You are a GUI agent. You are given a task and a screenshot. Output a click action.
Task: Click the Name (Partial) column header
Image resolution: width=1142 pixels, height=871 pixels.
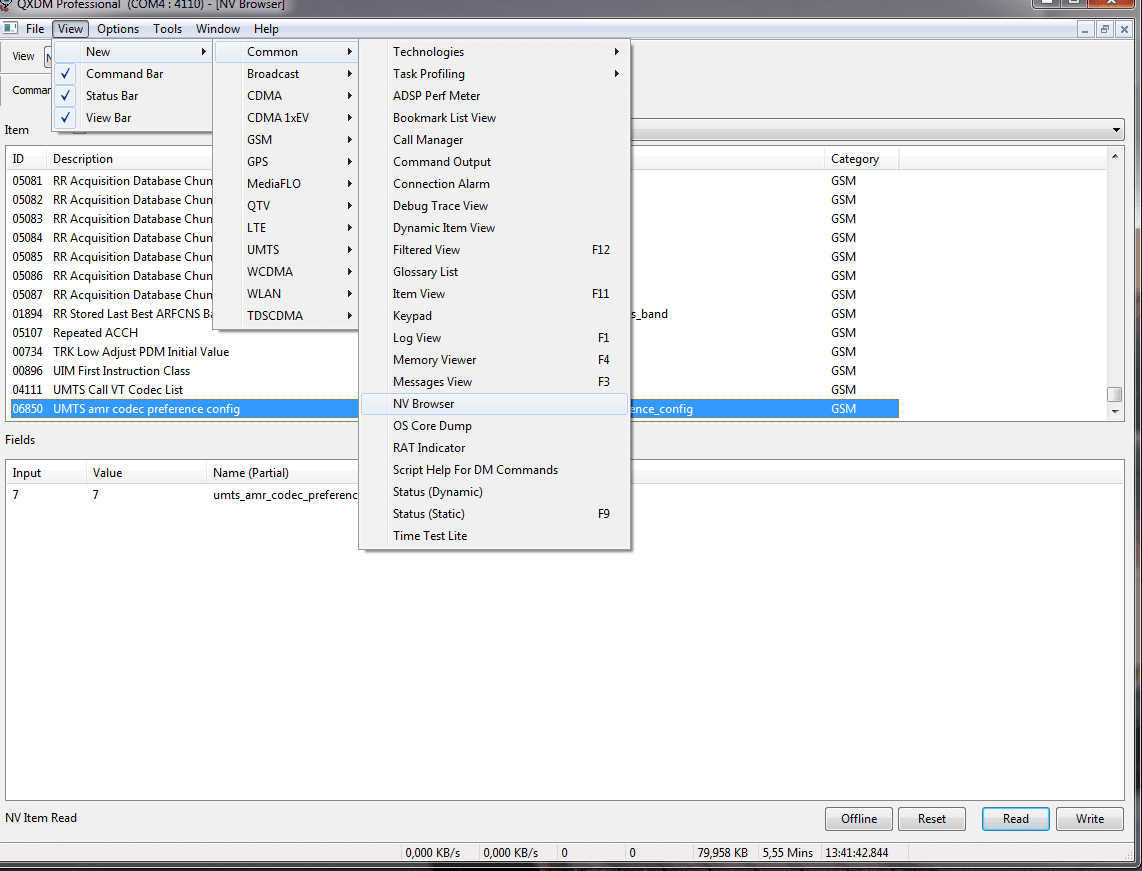[283, 473]
